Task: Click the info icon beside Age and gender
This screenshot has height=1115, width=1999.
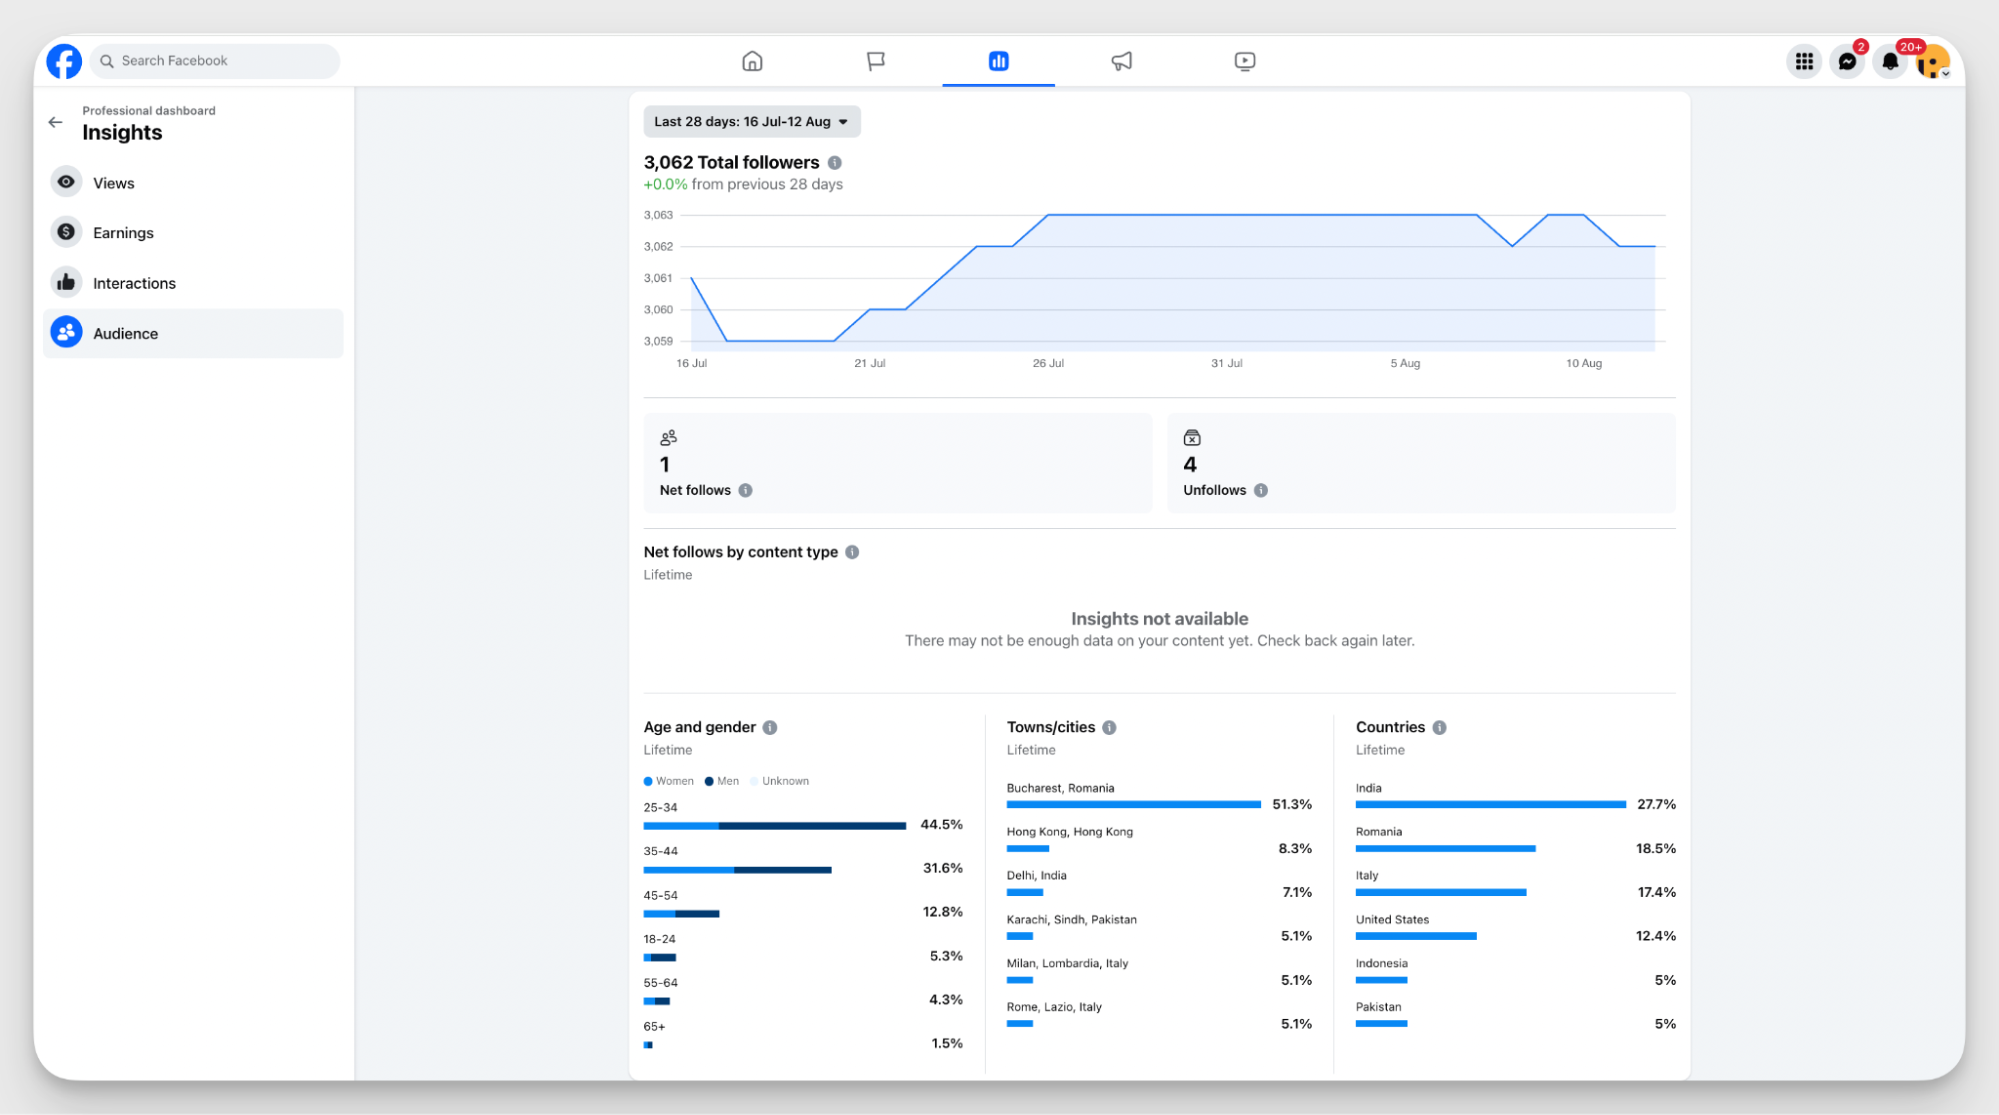Action: click(x=770, y=727)
